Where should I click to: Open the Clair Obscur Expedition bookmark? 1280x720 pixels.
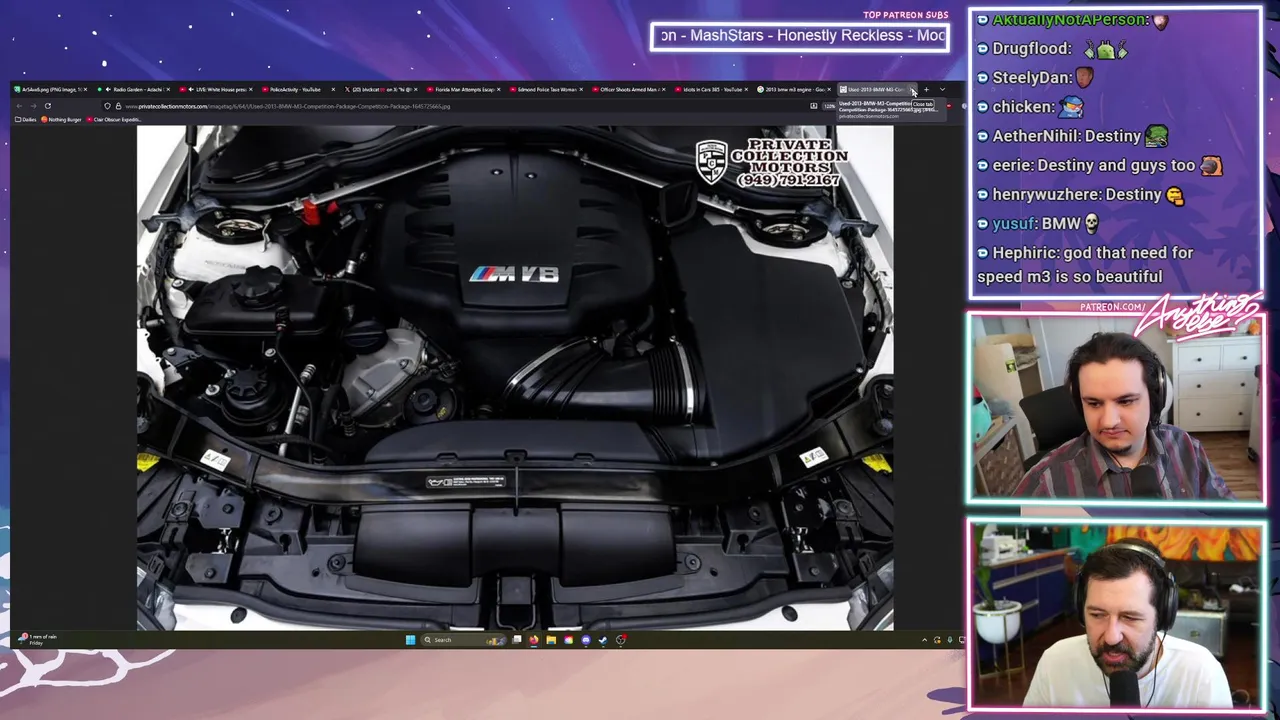coord(114,119)
